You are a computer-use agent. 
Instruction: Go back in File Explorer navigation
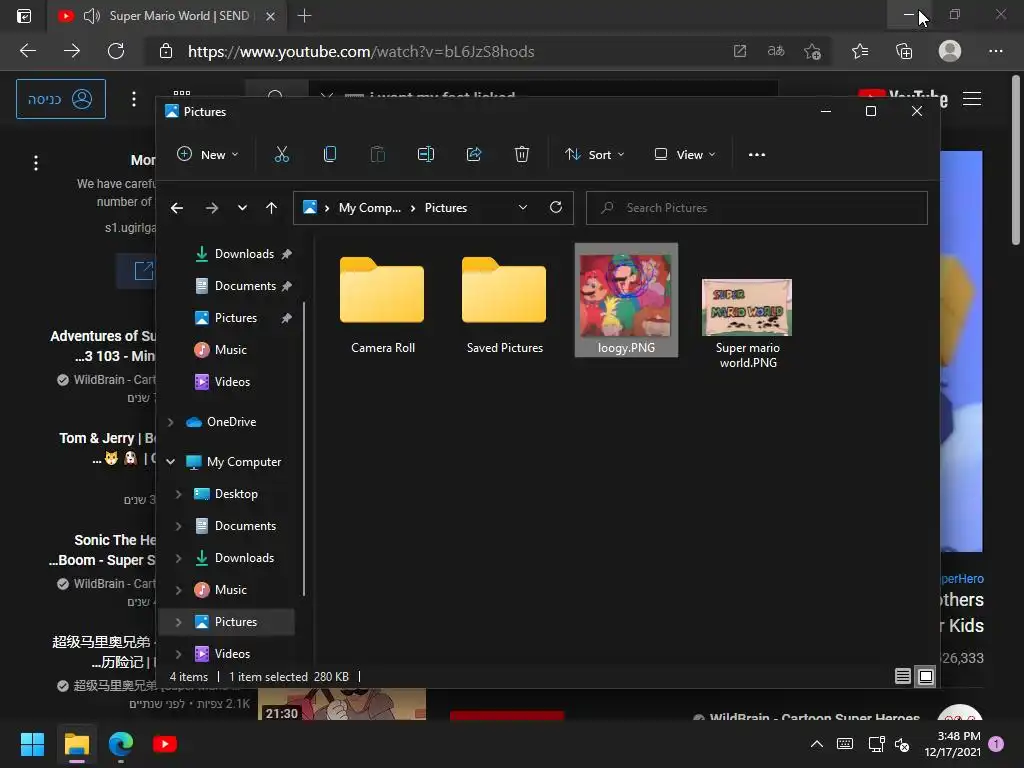[177, 208]
